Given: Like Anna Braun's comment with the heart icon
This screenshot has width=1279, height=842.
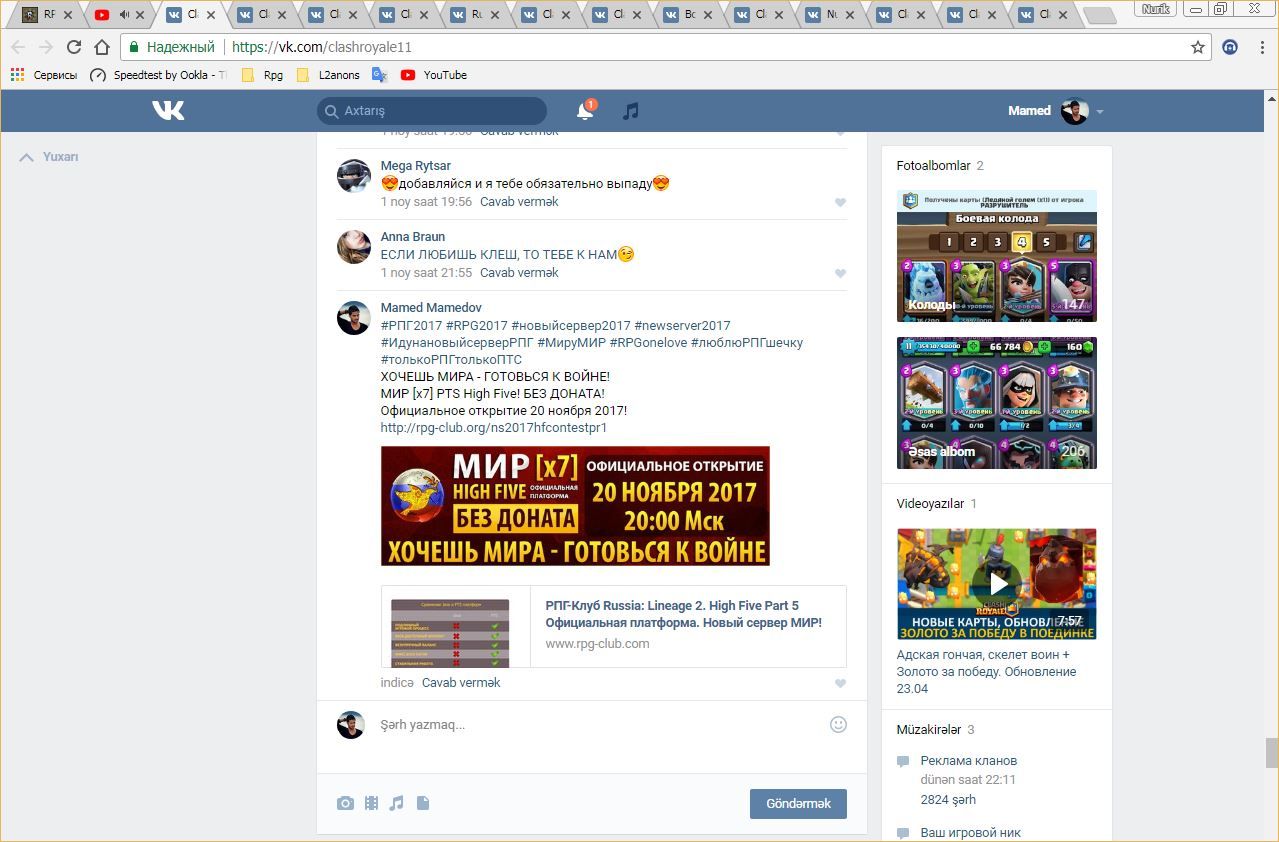Looking at the screenshot, I should 840,273.
